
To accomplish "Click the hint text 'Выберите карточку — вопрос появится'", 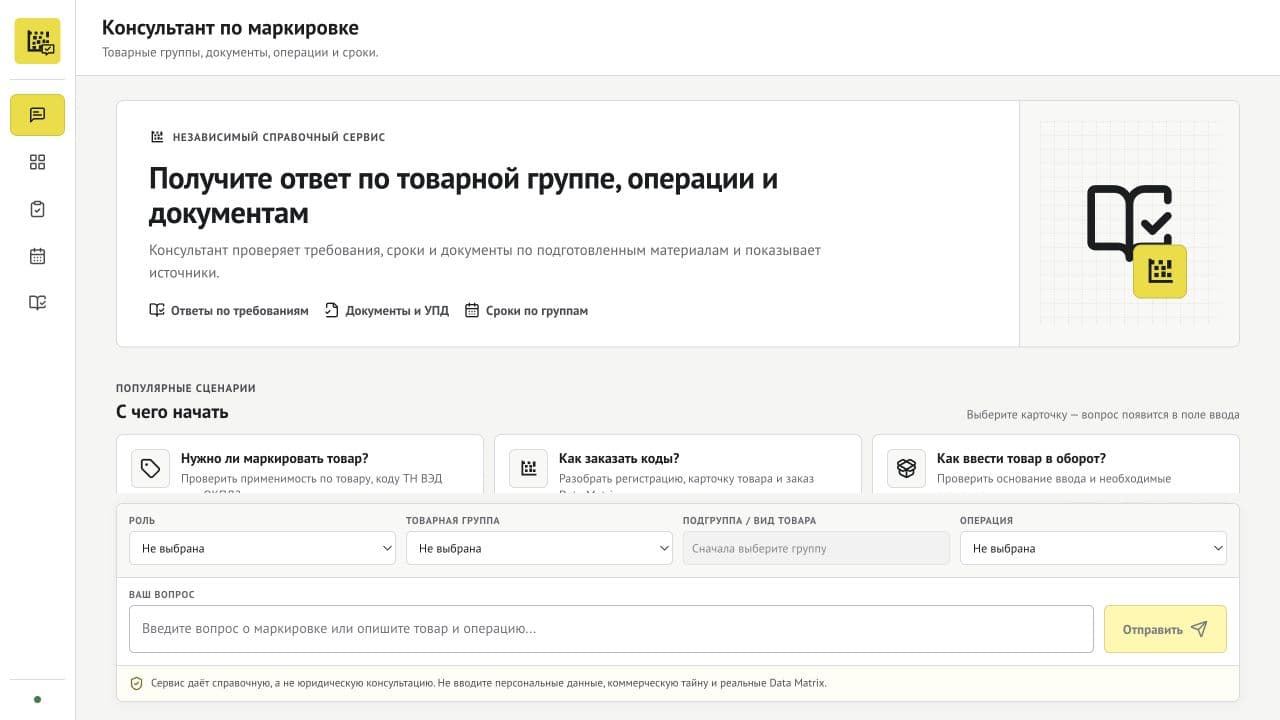I will tap(1103, 415).
